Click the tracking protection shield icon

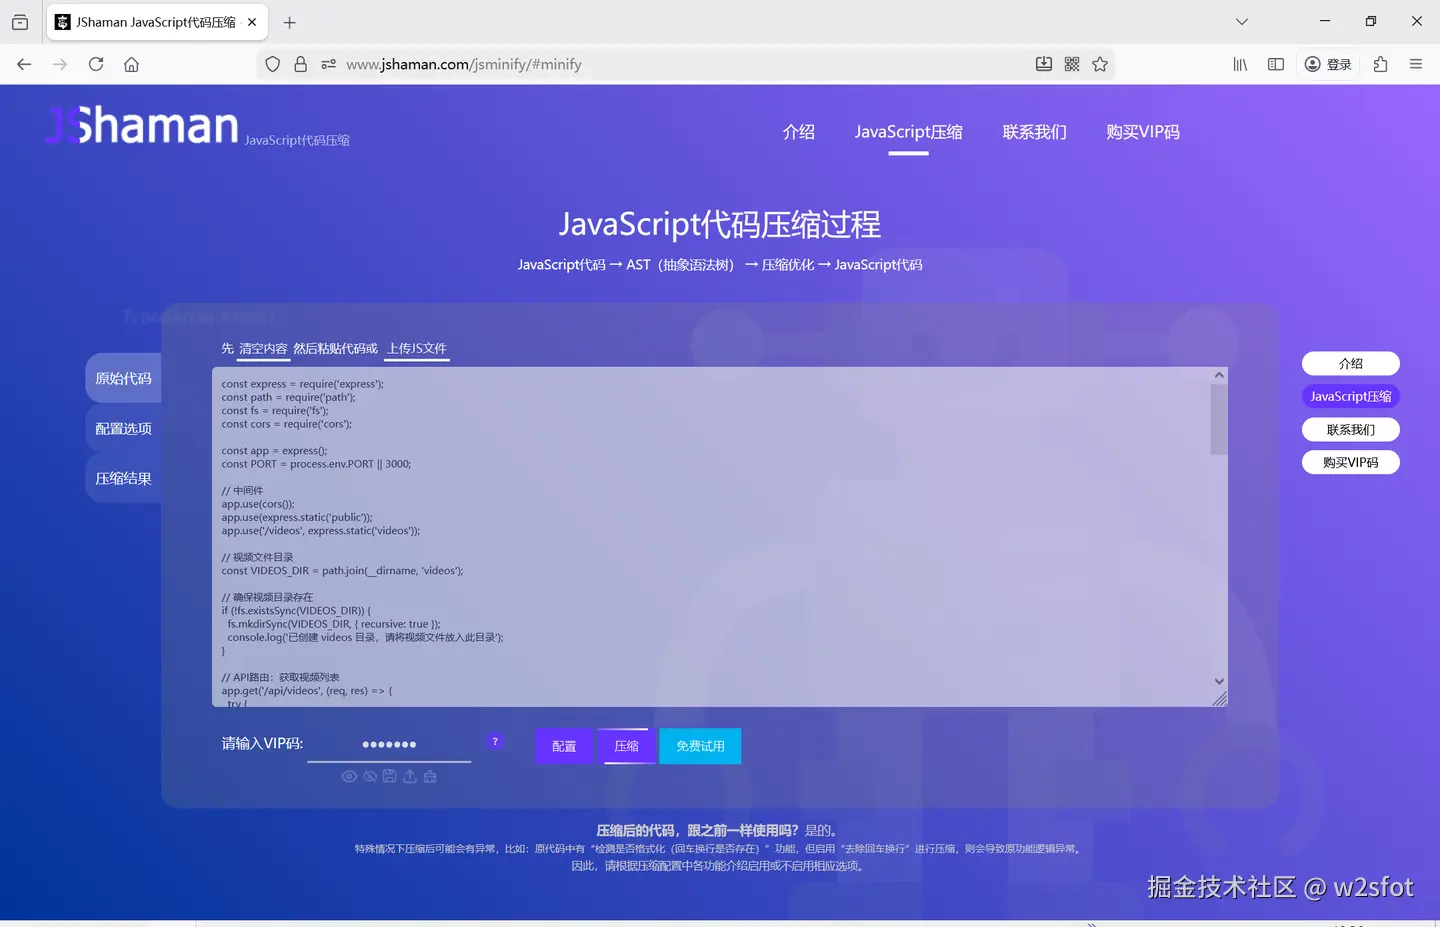click(272, 64)
